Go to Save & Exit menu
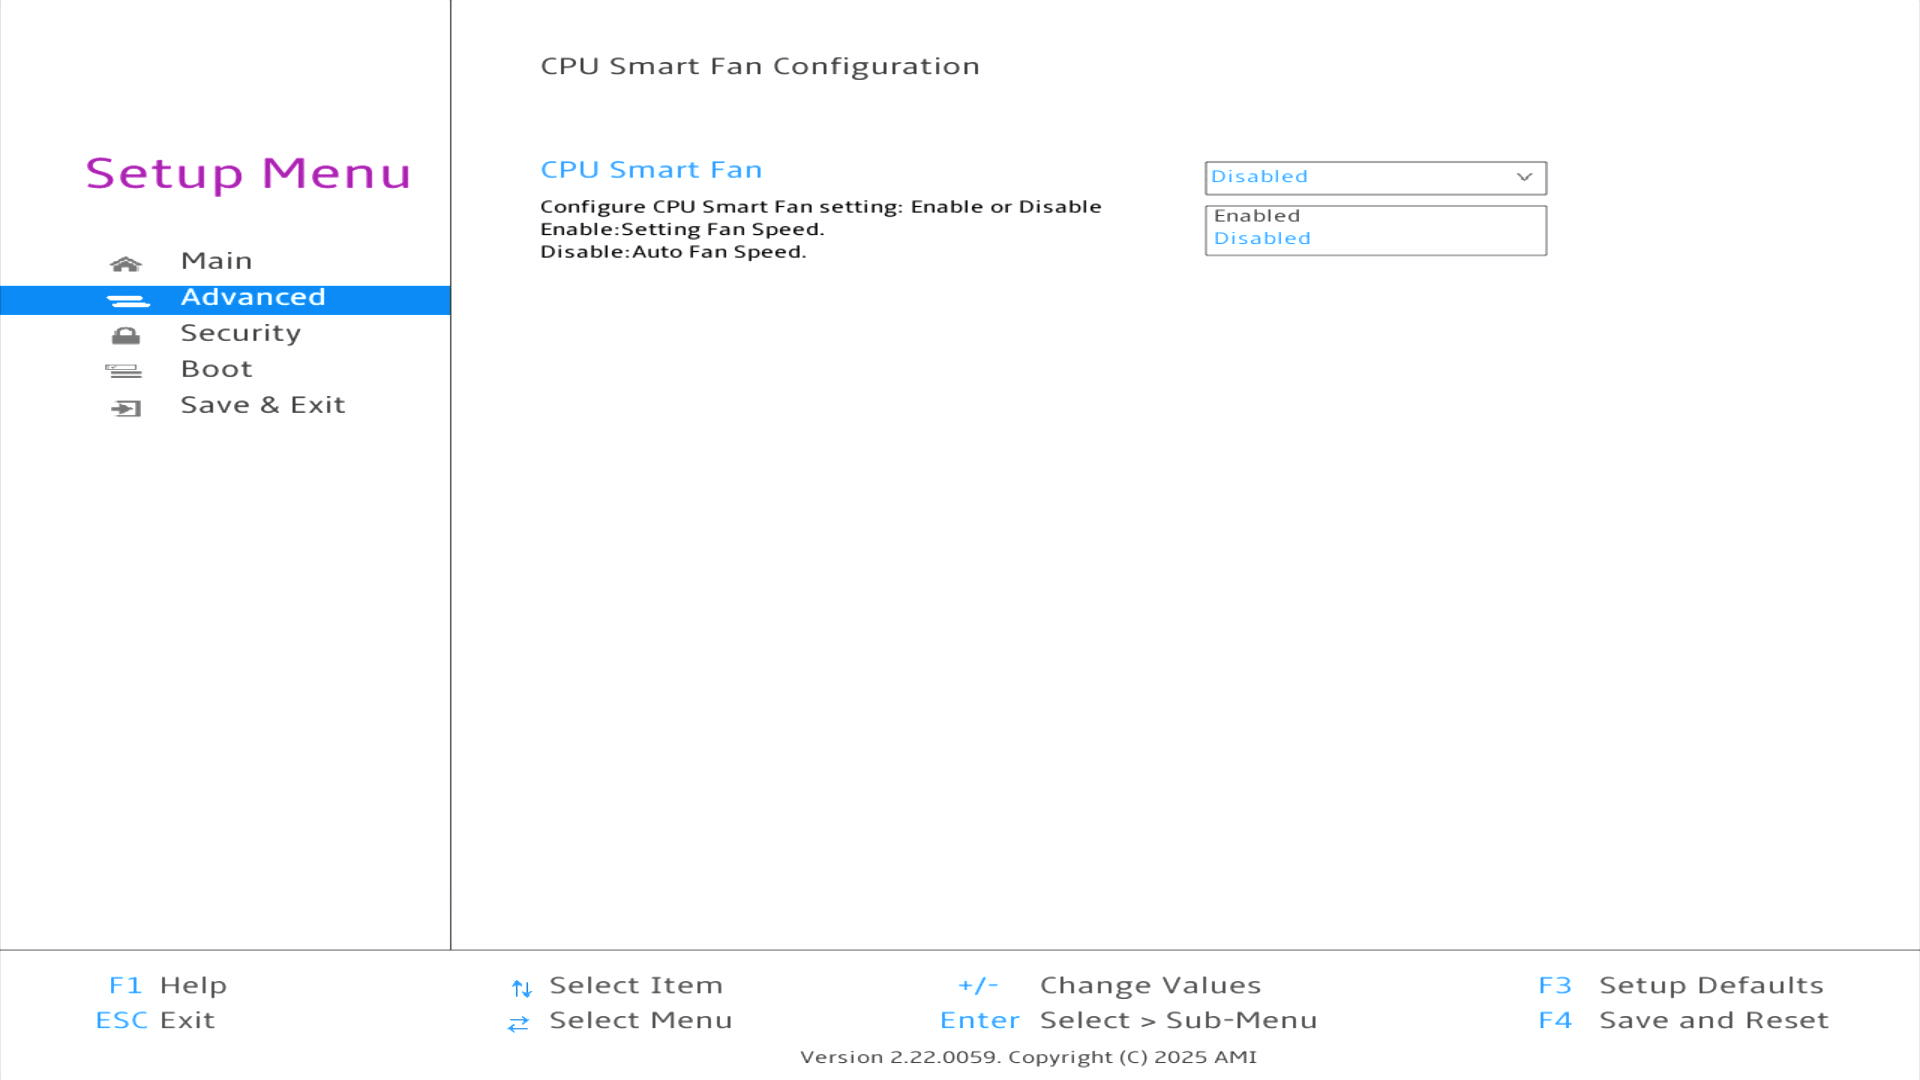1920x1080 pixels. [x=262, y=405]
